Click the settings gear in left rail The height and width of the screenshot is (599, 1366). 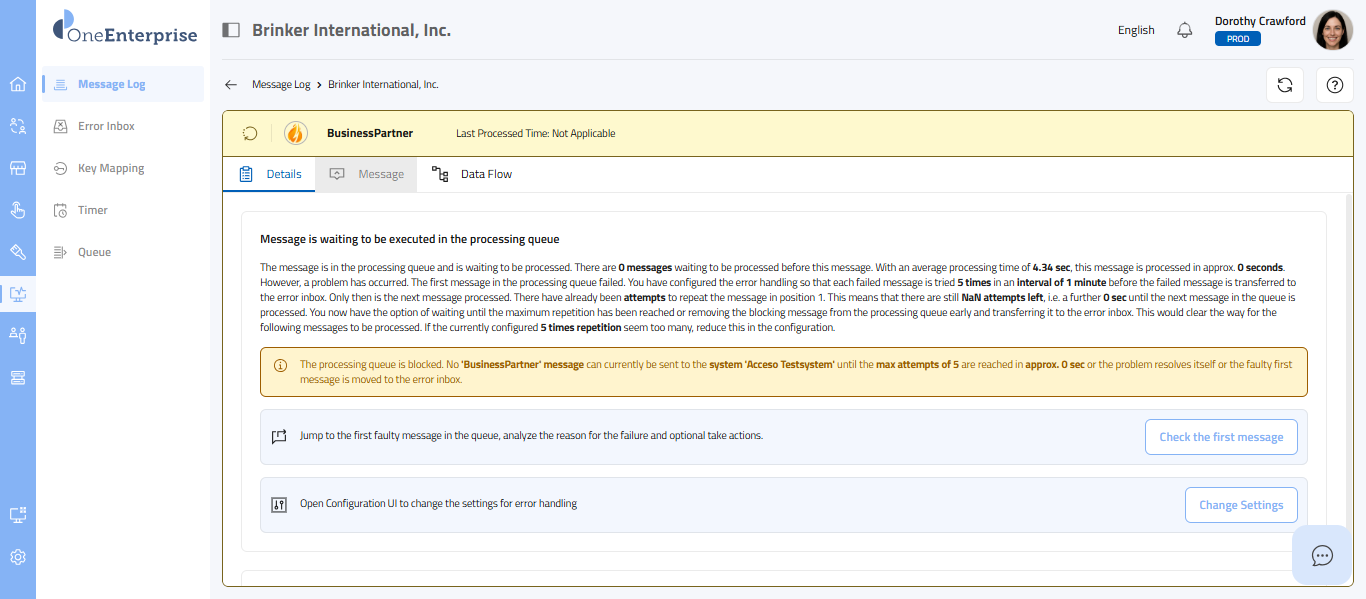pyautogui.click(x=17, y=557)
